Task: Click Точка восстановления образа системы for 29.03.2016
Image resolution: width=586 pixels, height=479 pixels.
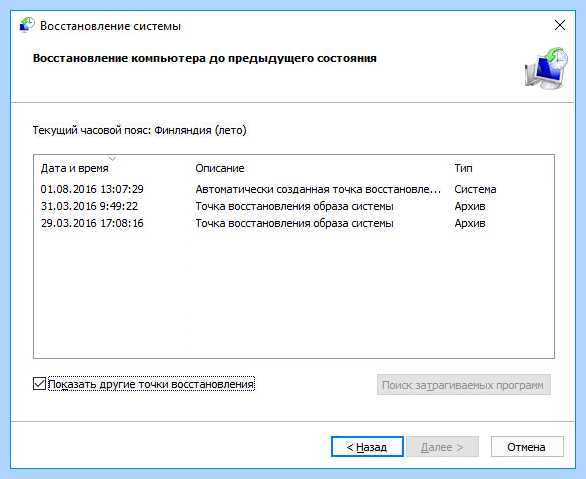Action: pos(294,223)
